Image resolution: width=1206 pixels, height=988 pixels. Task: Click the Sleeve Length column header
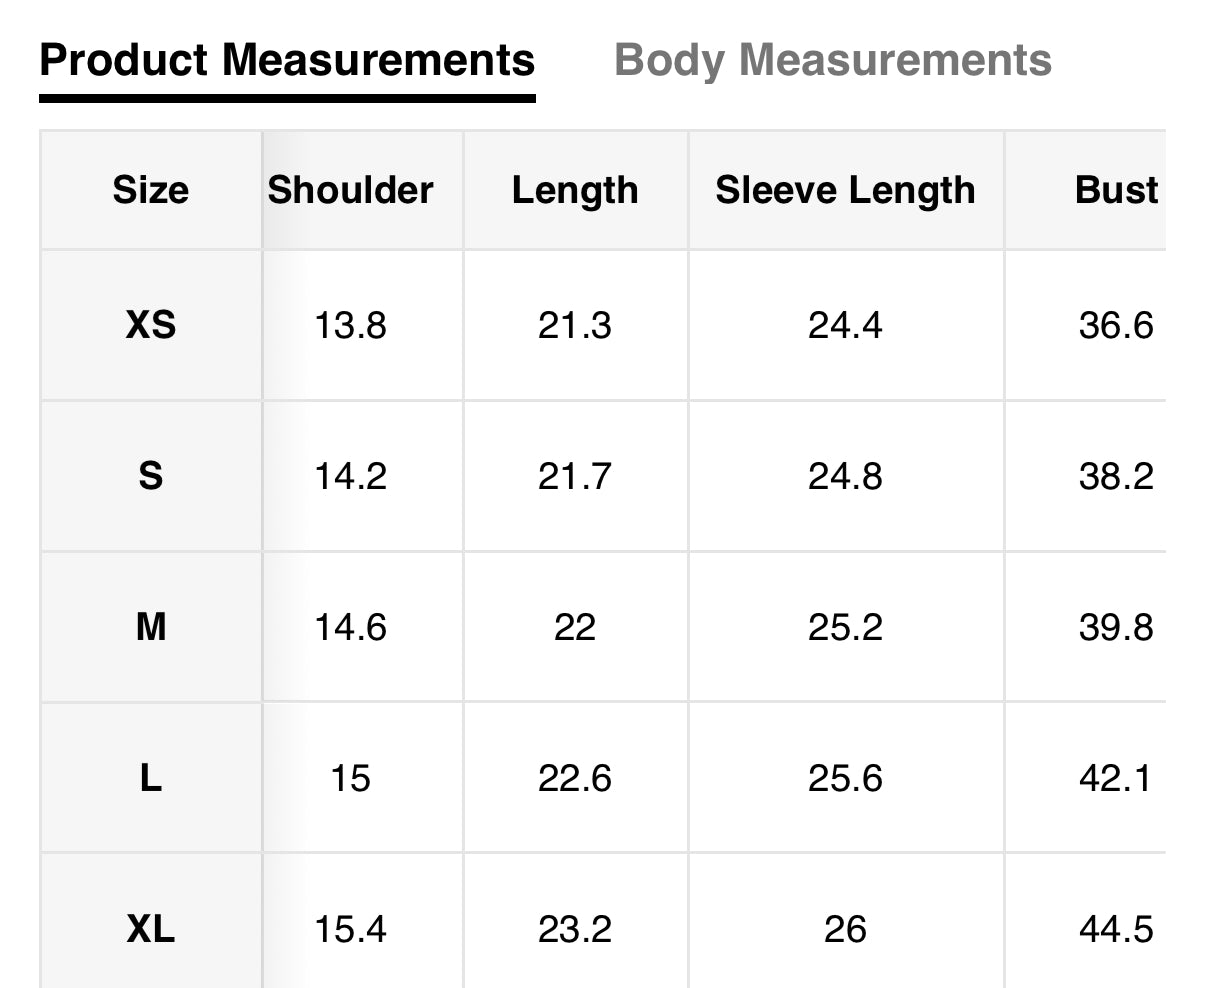[845, 190]
